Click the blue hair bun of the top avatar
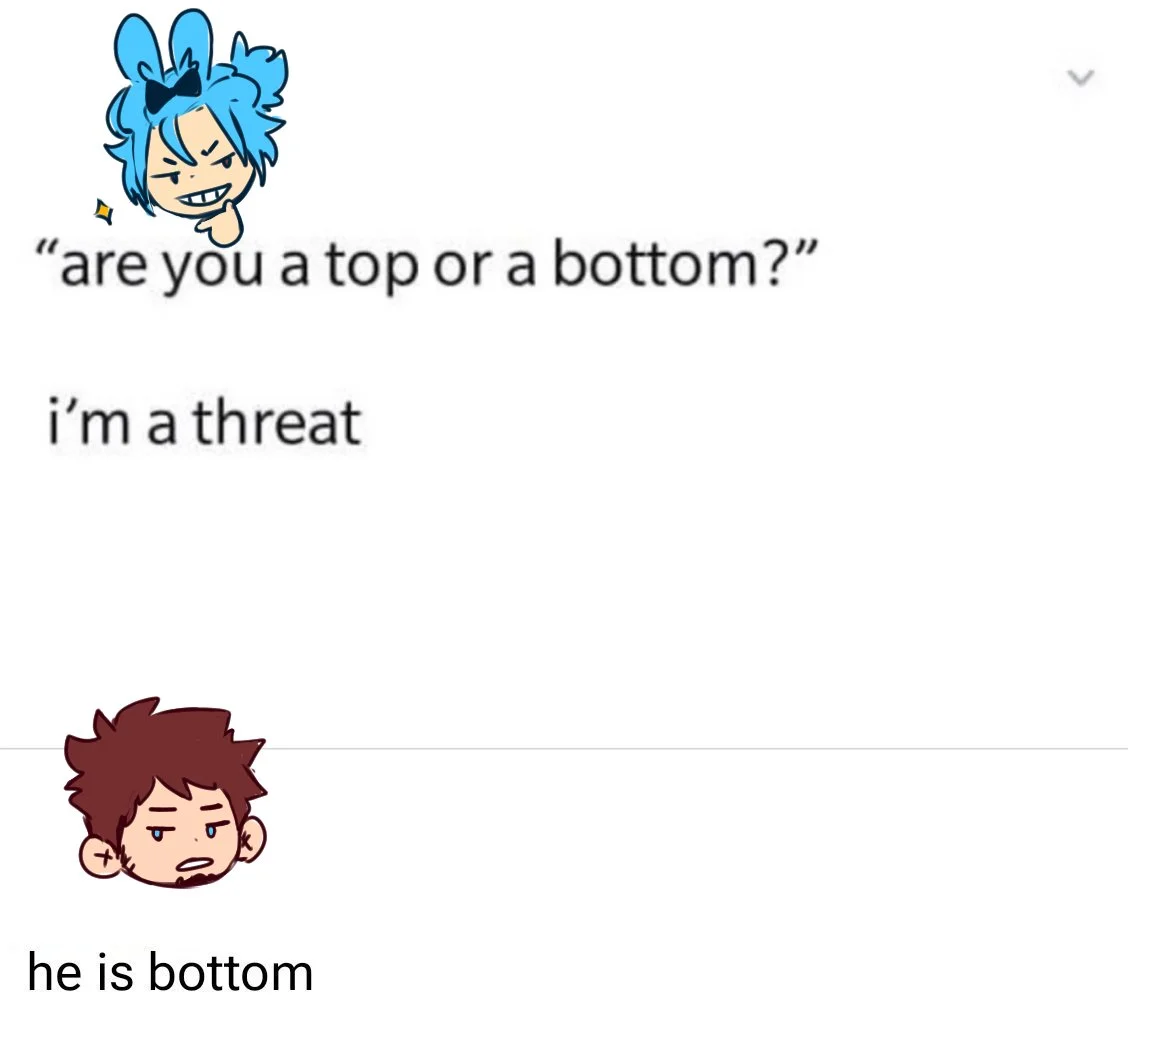 [258, 72]
